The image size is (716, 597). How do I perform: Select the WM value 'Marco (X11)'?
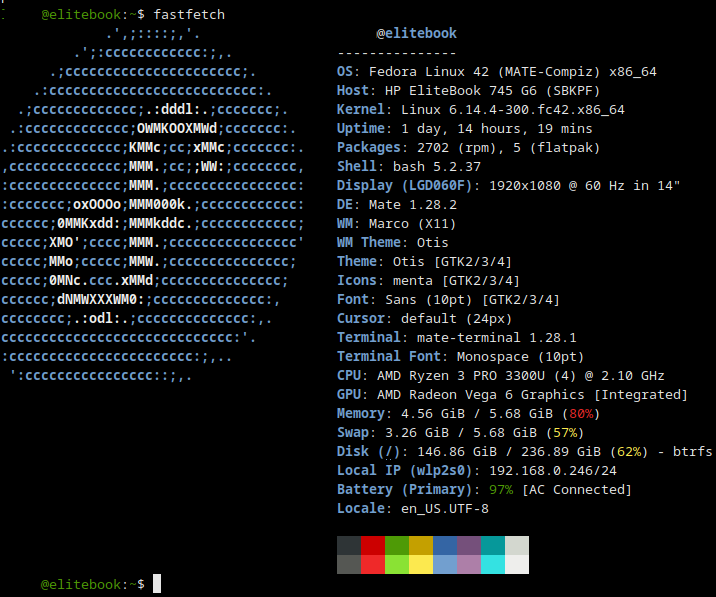click(x=413, y=224)
